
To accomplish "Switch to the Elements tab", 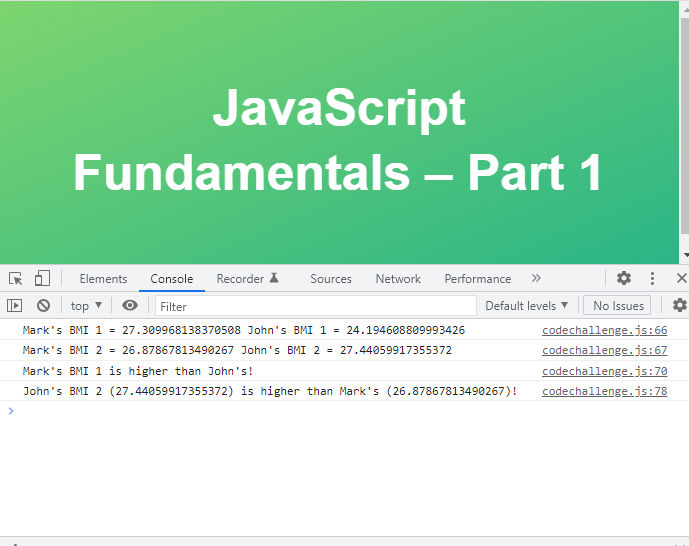I will click(x=103, y=279).
